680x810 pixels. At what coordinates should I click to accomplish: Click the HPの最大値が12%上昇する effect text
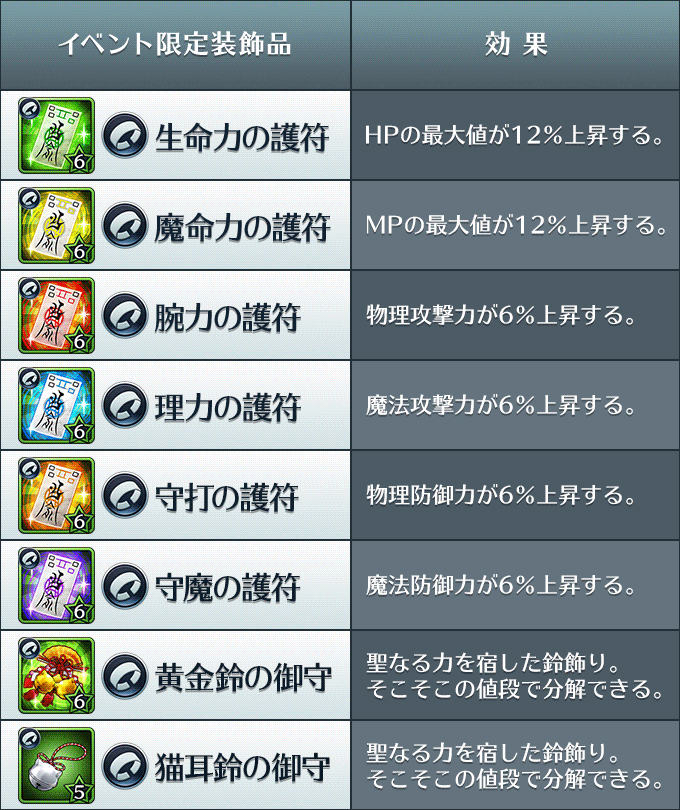click(x=514, y=135)
